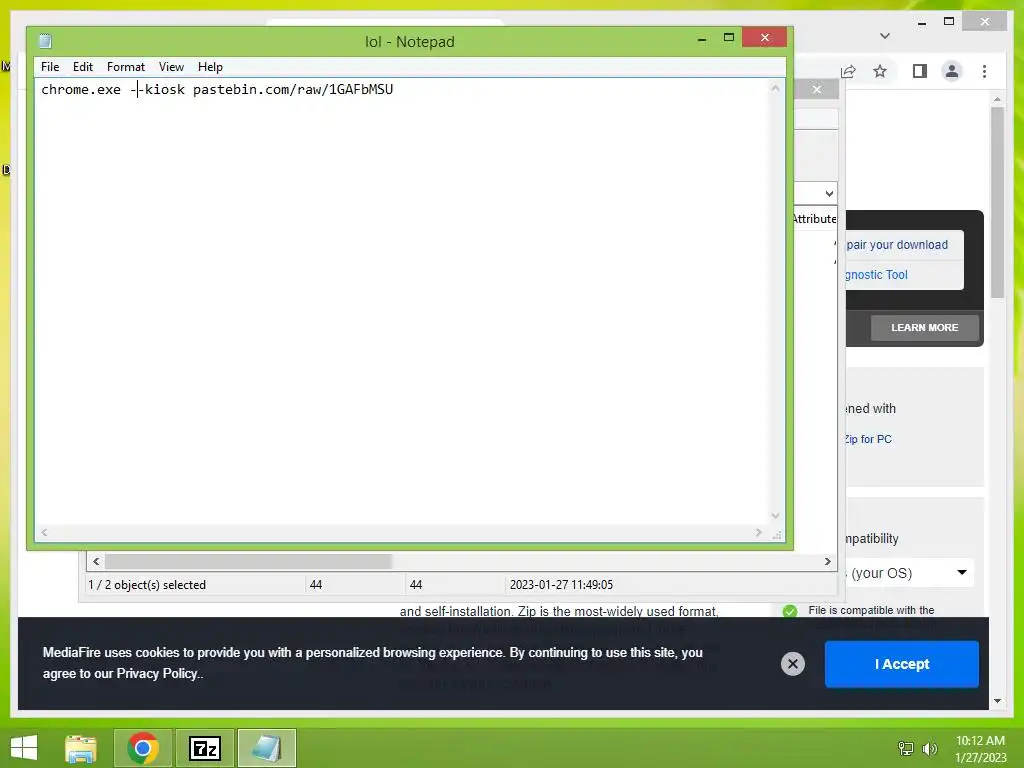The height and width of the screenshot is (768, 1024).
Task: Click the Notepad resize grip corner
Action: tap(776, 534)
